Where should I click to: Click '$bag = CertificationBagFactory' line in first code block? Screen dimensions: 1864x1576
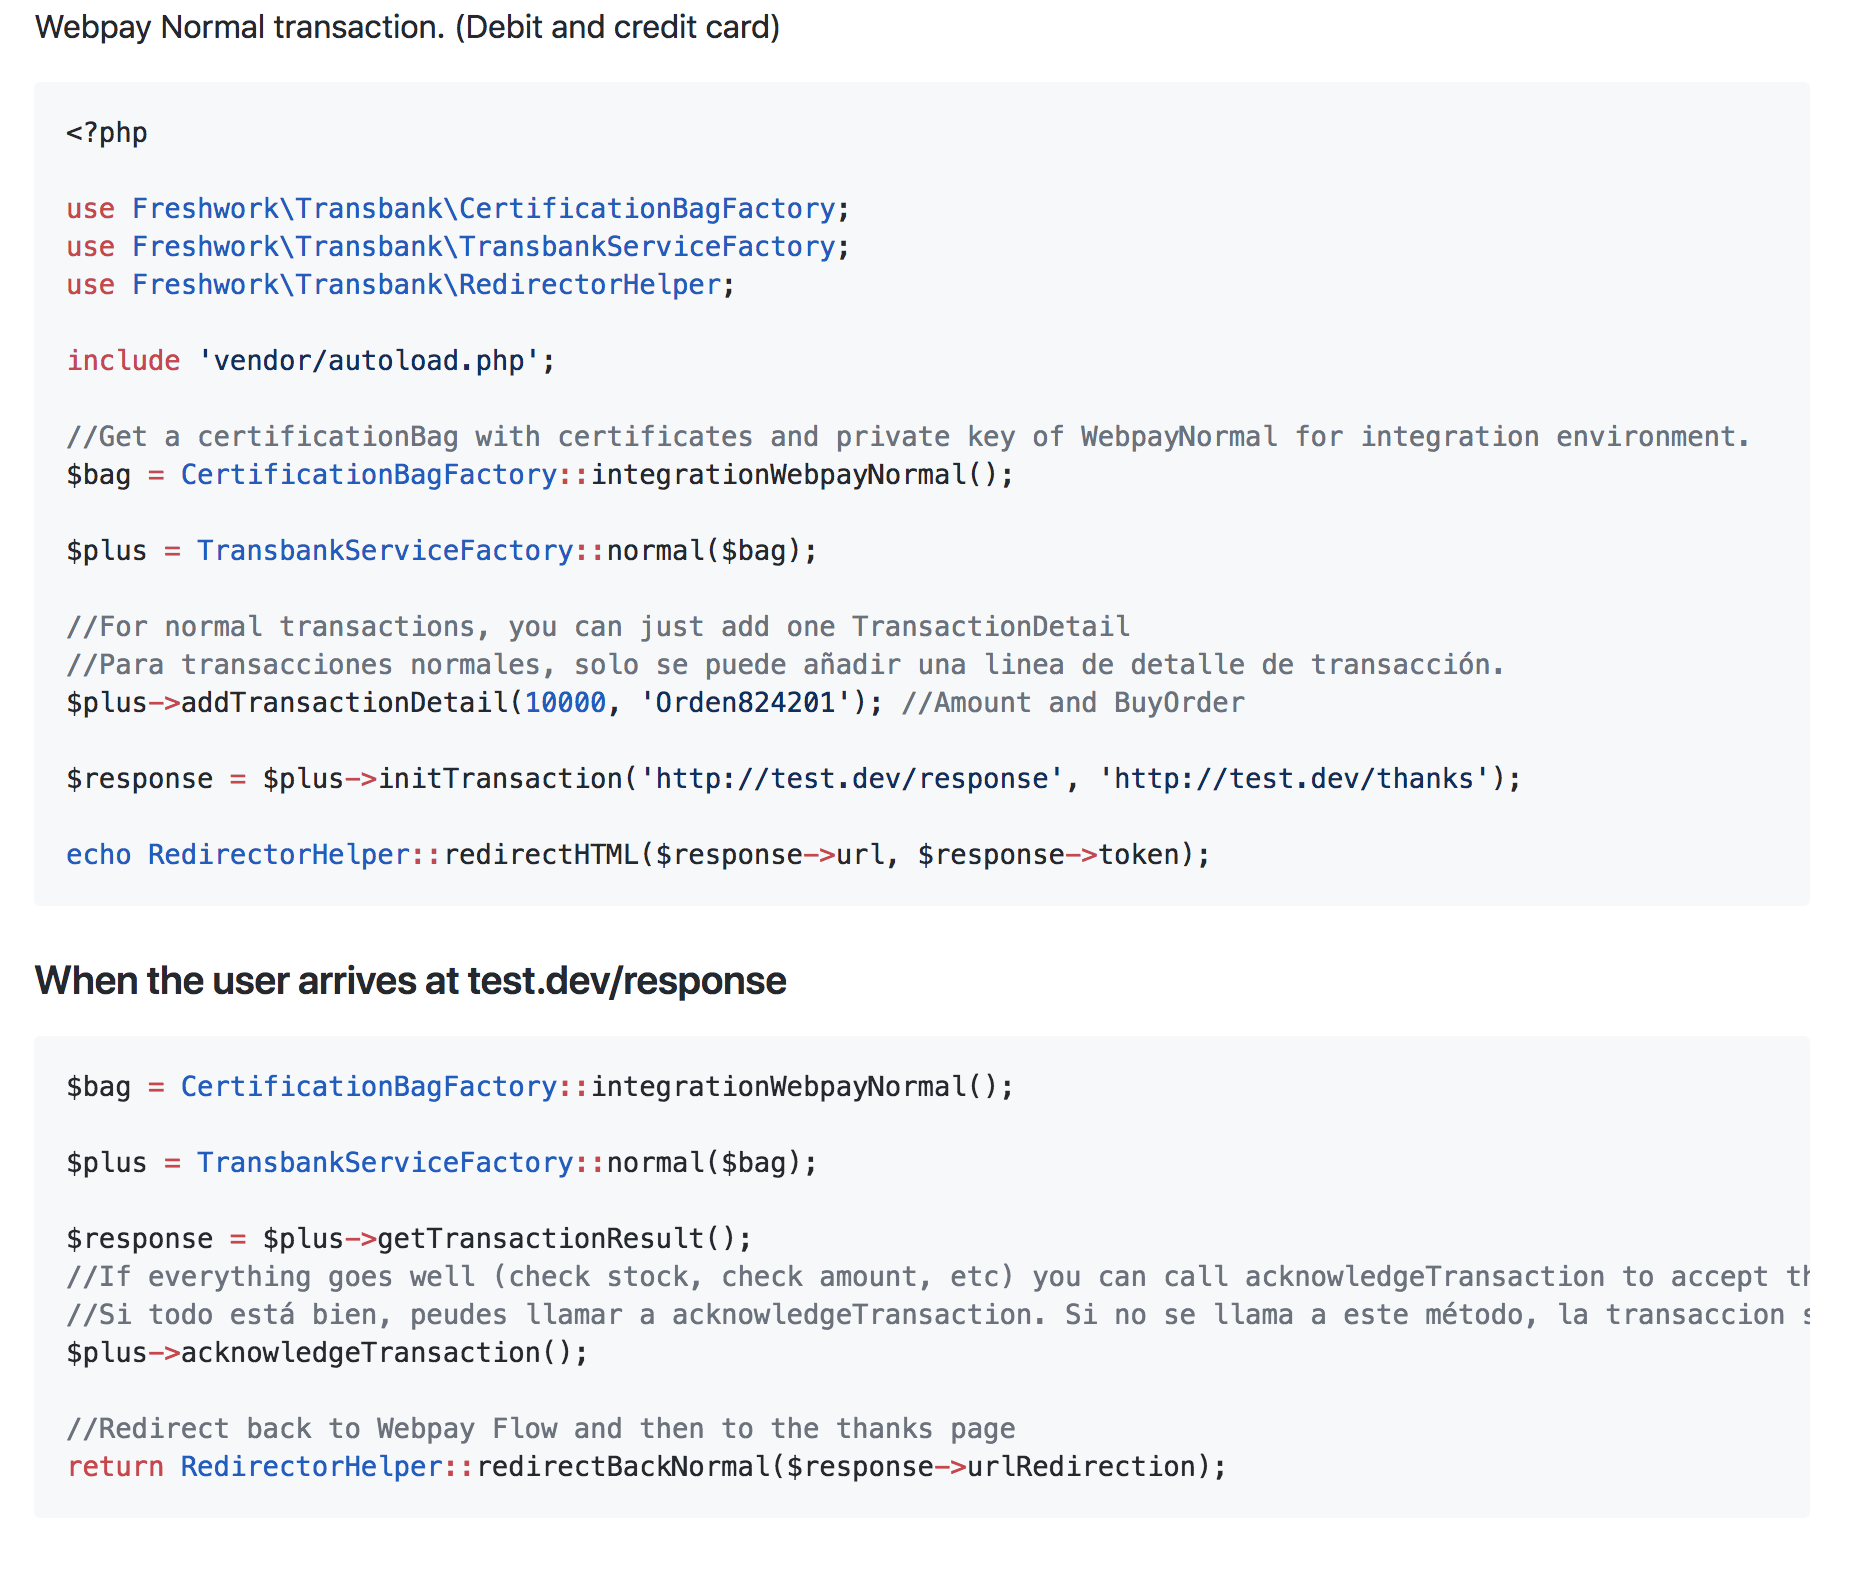(540, 475)
